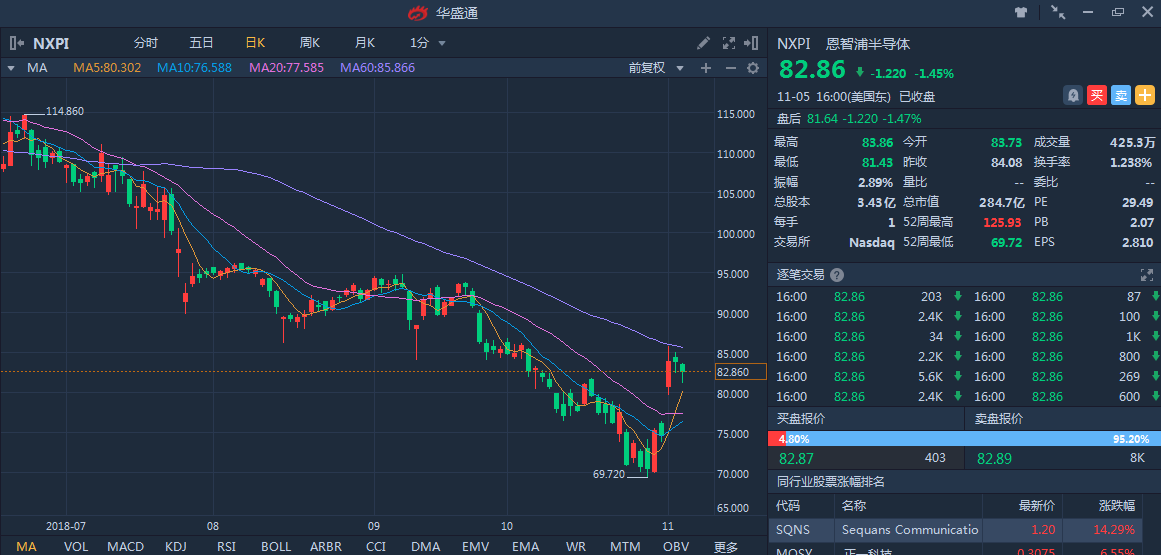Click the red 买 buy button
The image size is (1161, 555).
[x=1097, y=95]
